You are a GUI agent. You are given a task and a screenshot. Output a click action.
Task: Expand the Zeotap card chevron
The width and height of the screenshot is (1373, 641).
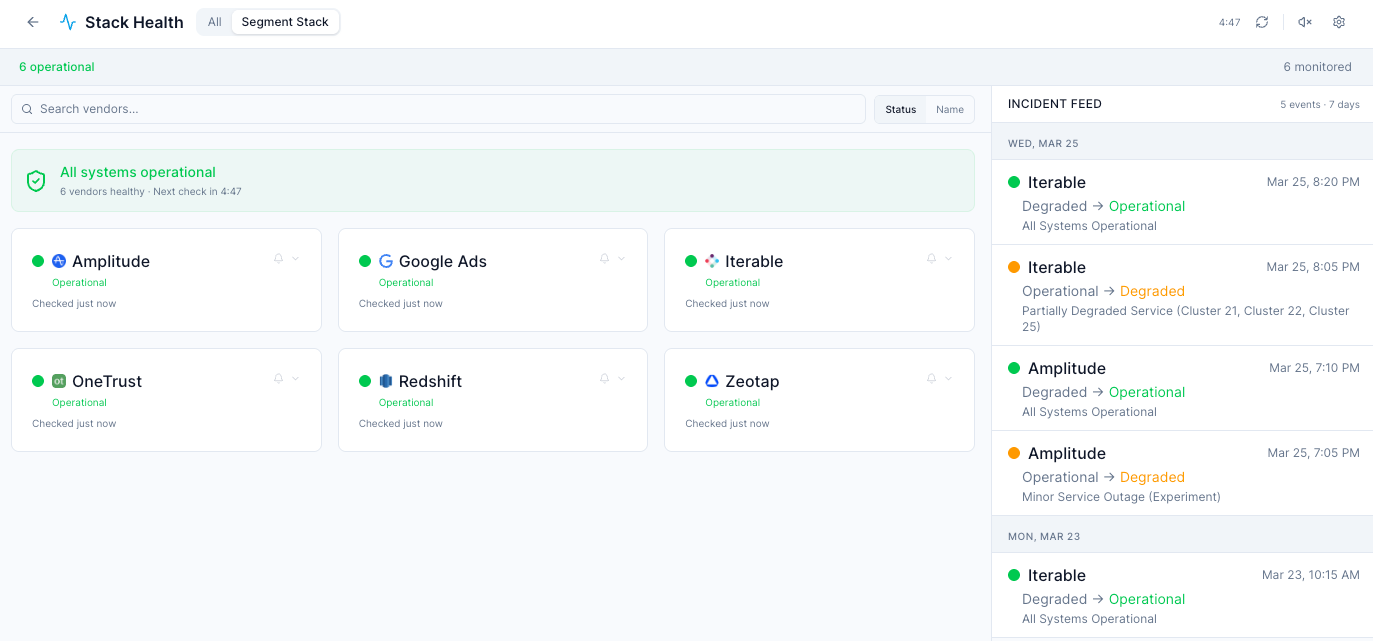tap(948, 378)
